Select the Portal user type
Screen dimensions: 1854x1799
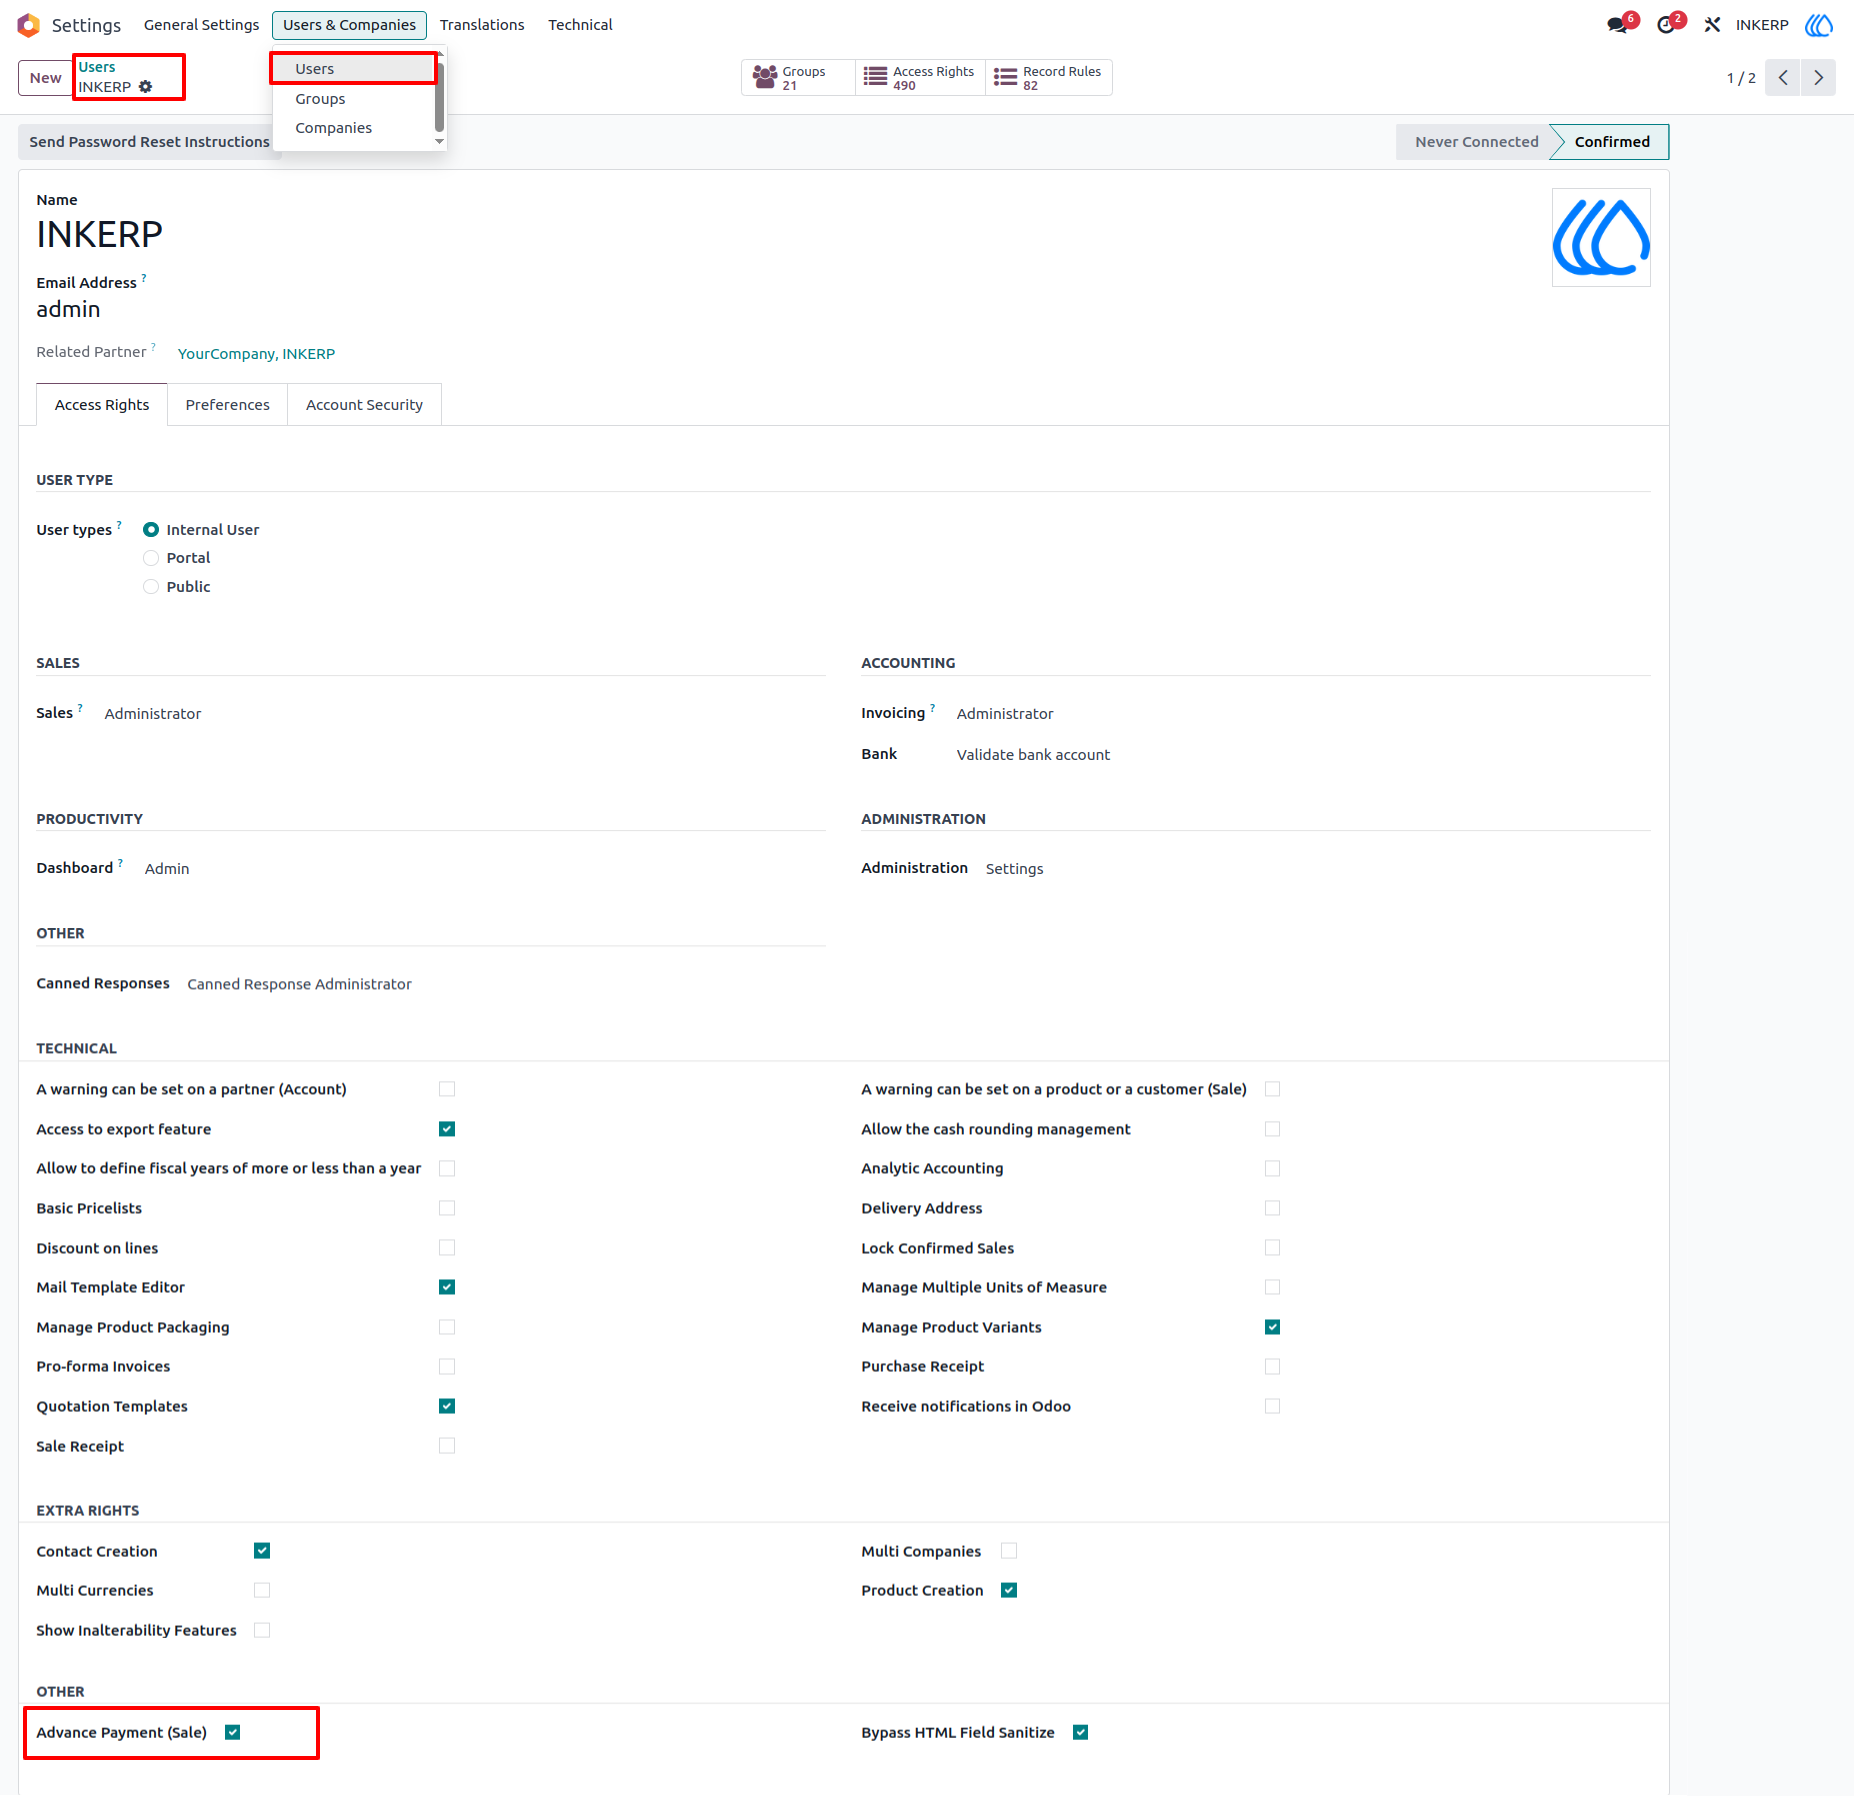click(x=151, y=558)
